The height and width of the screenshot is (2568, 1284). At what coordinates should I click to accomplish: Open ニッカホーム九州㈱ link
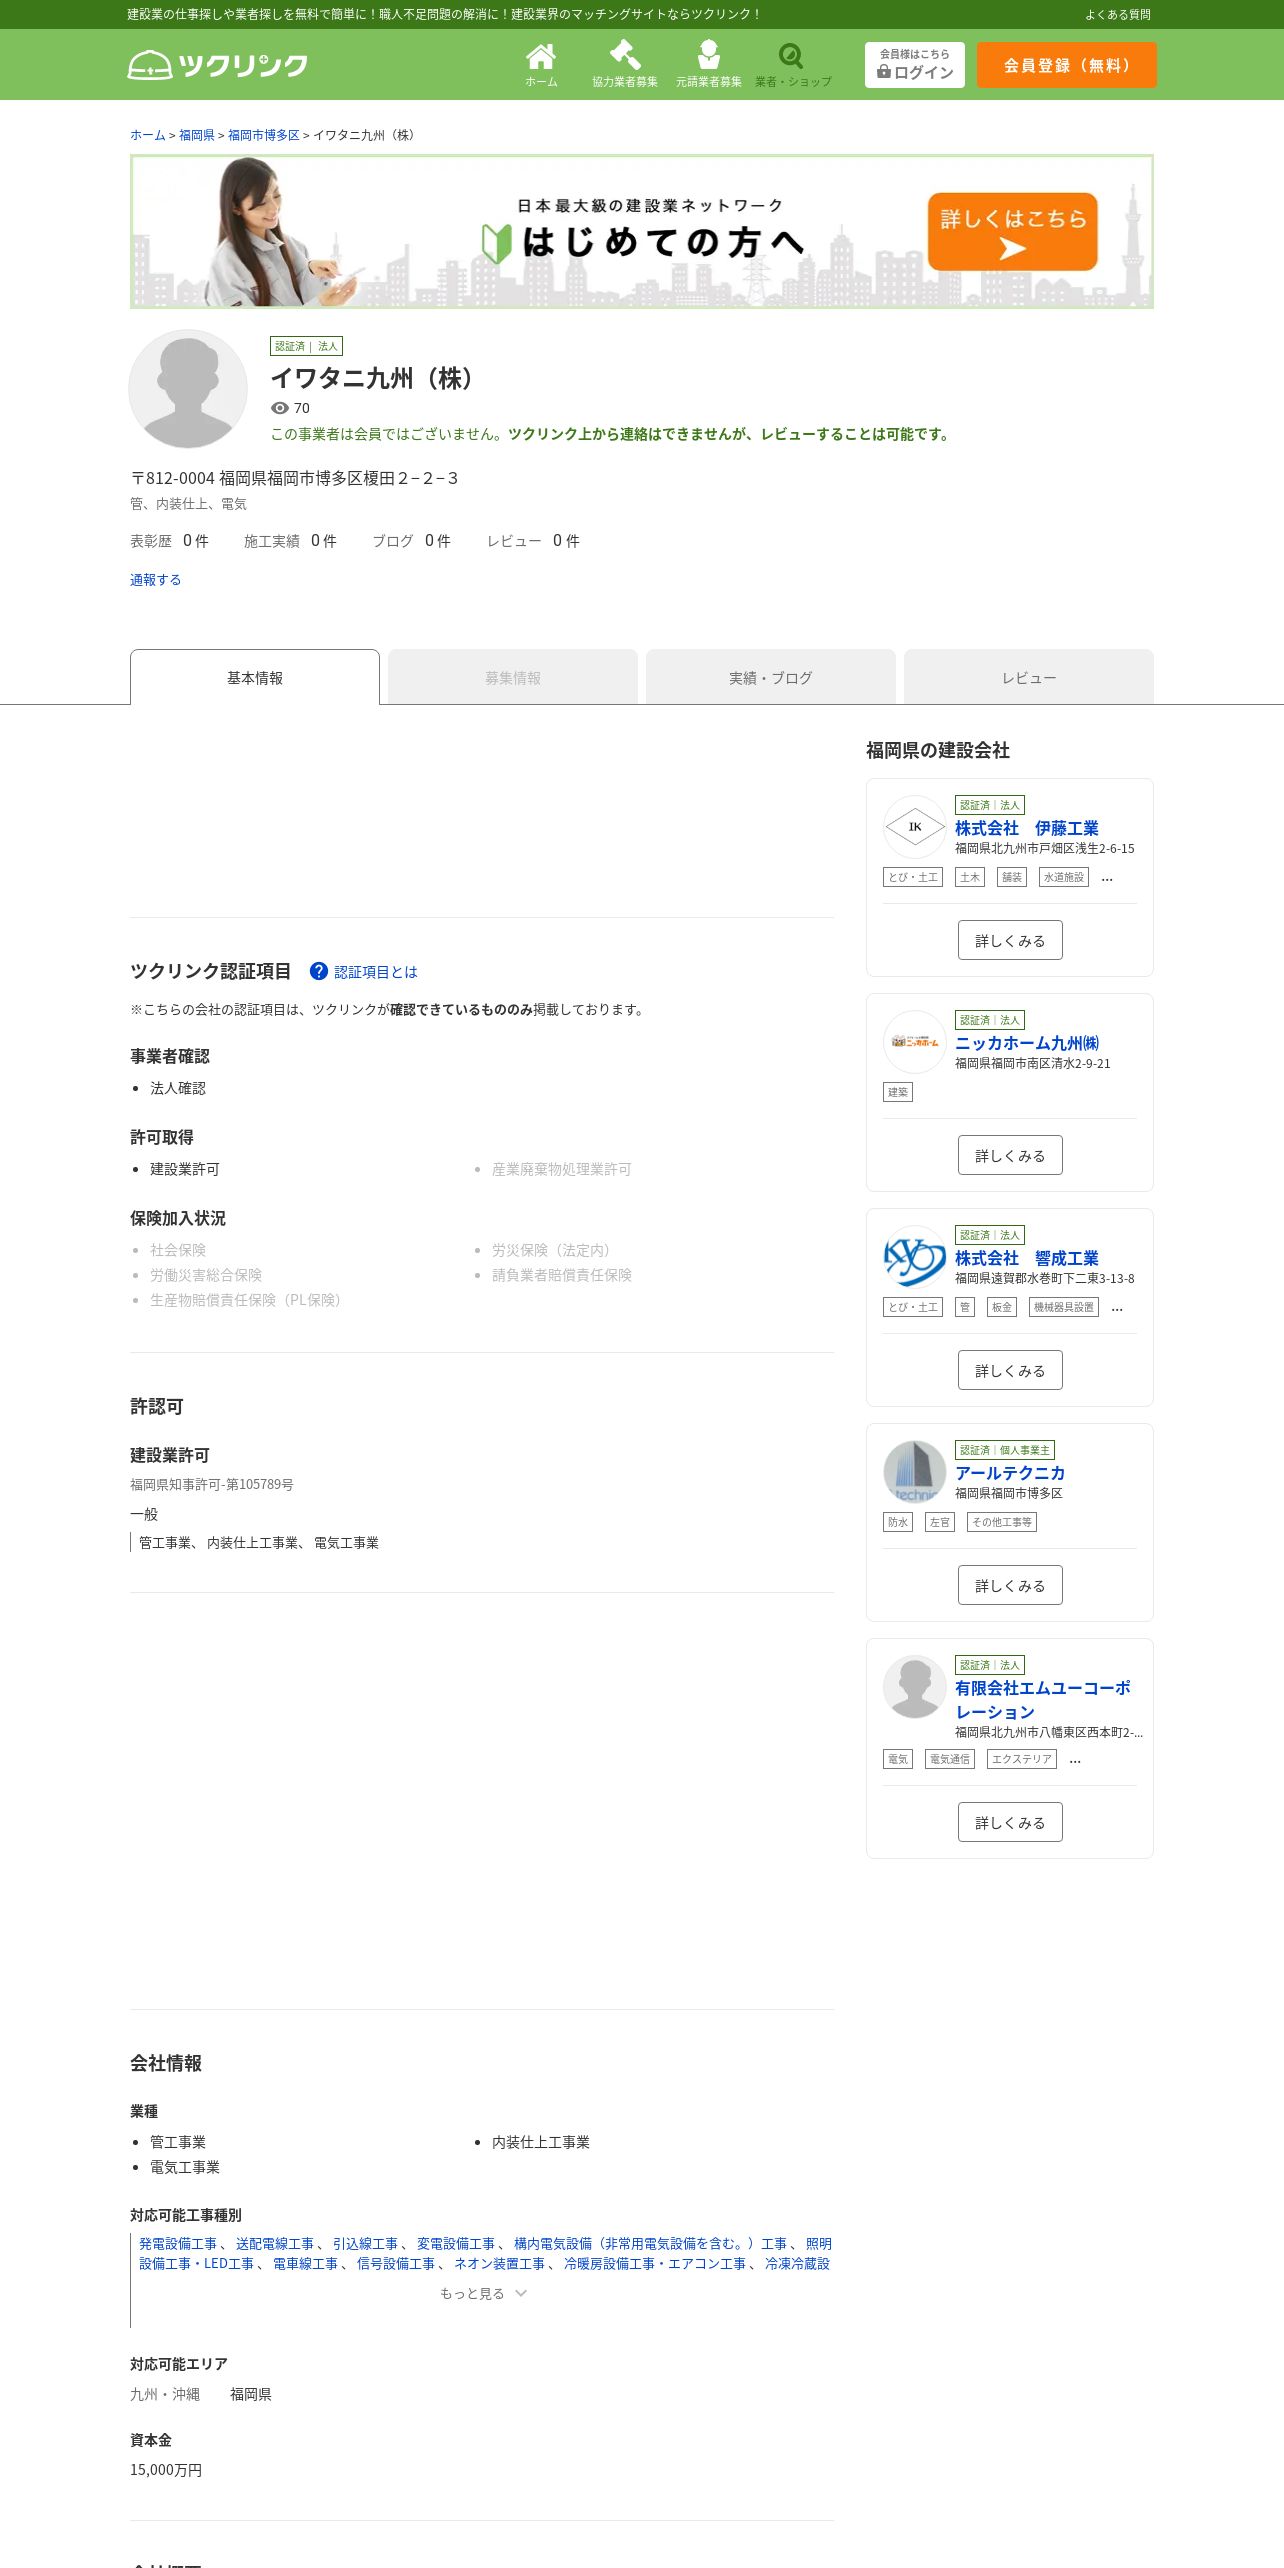(1027, 1043)
